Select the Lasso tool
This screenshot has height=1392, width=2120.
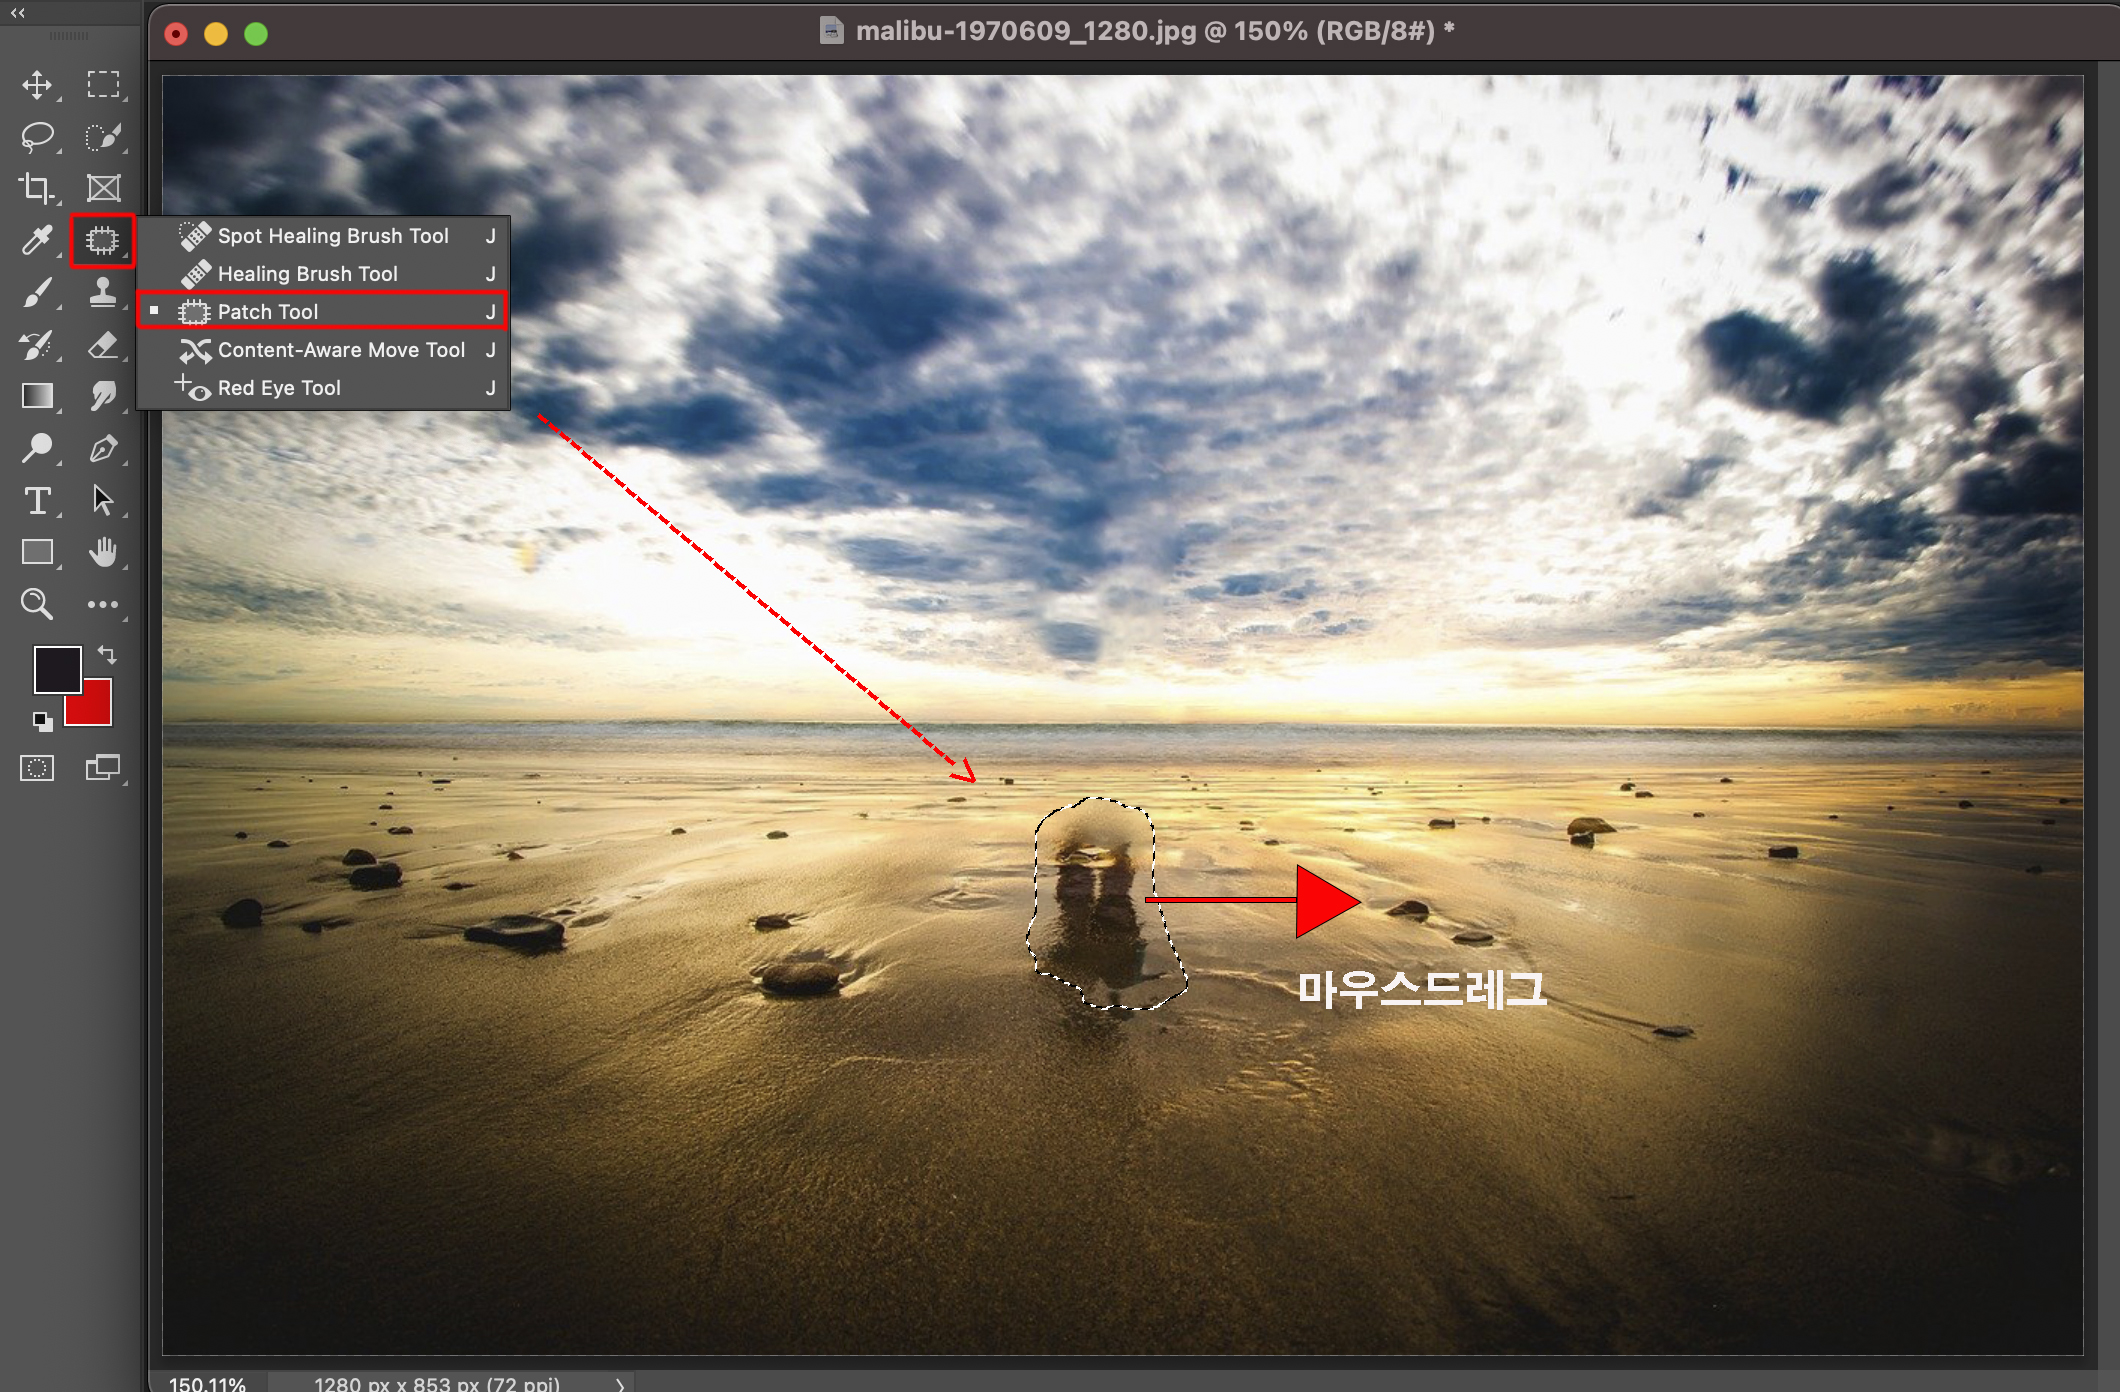(37, 137)
